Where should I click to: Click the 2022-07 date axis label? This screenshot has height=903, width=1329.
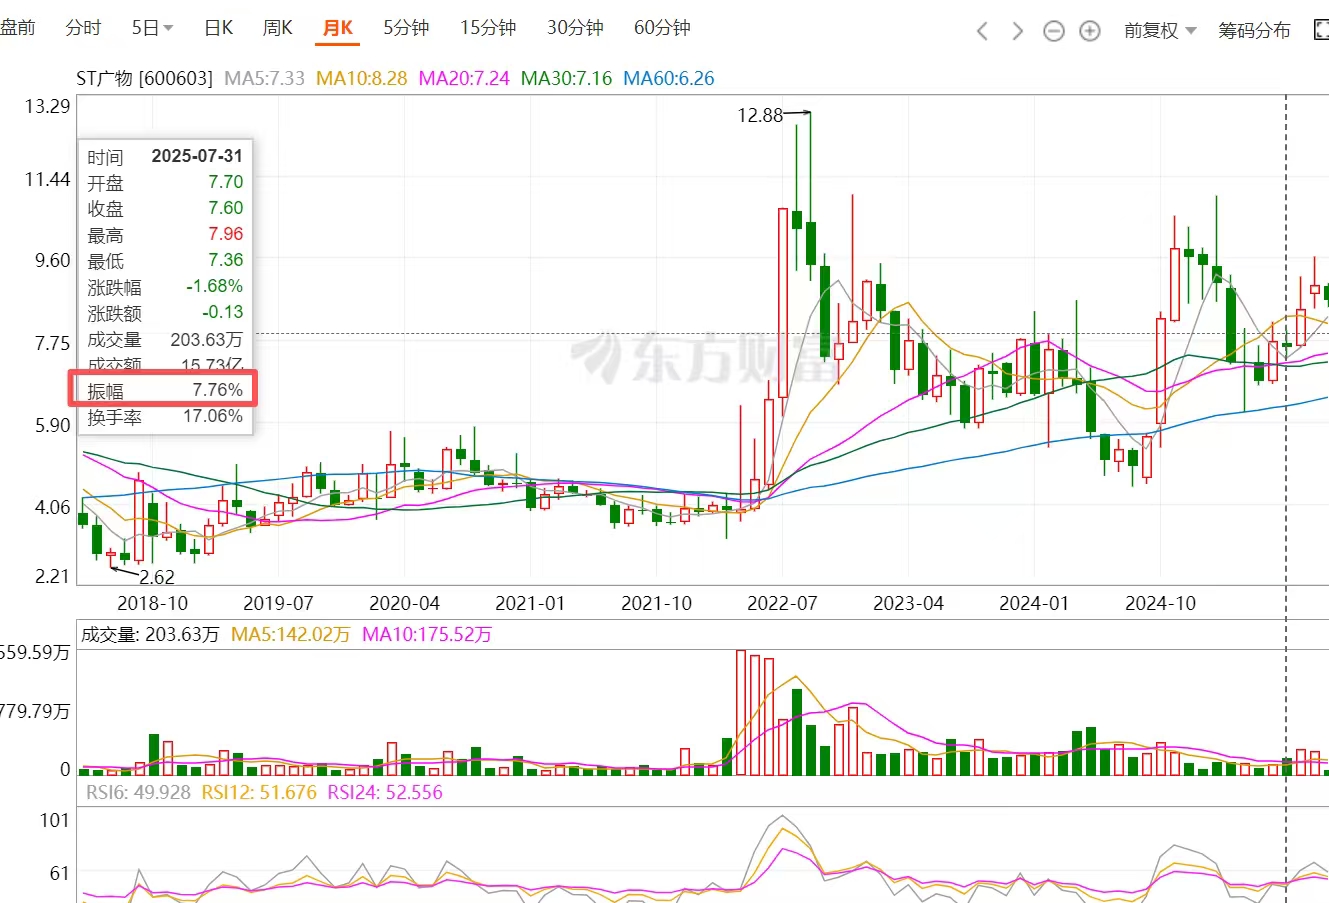pos(782,603)
